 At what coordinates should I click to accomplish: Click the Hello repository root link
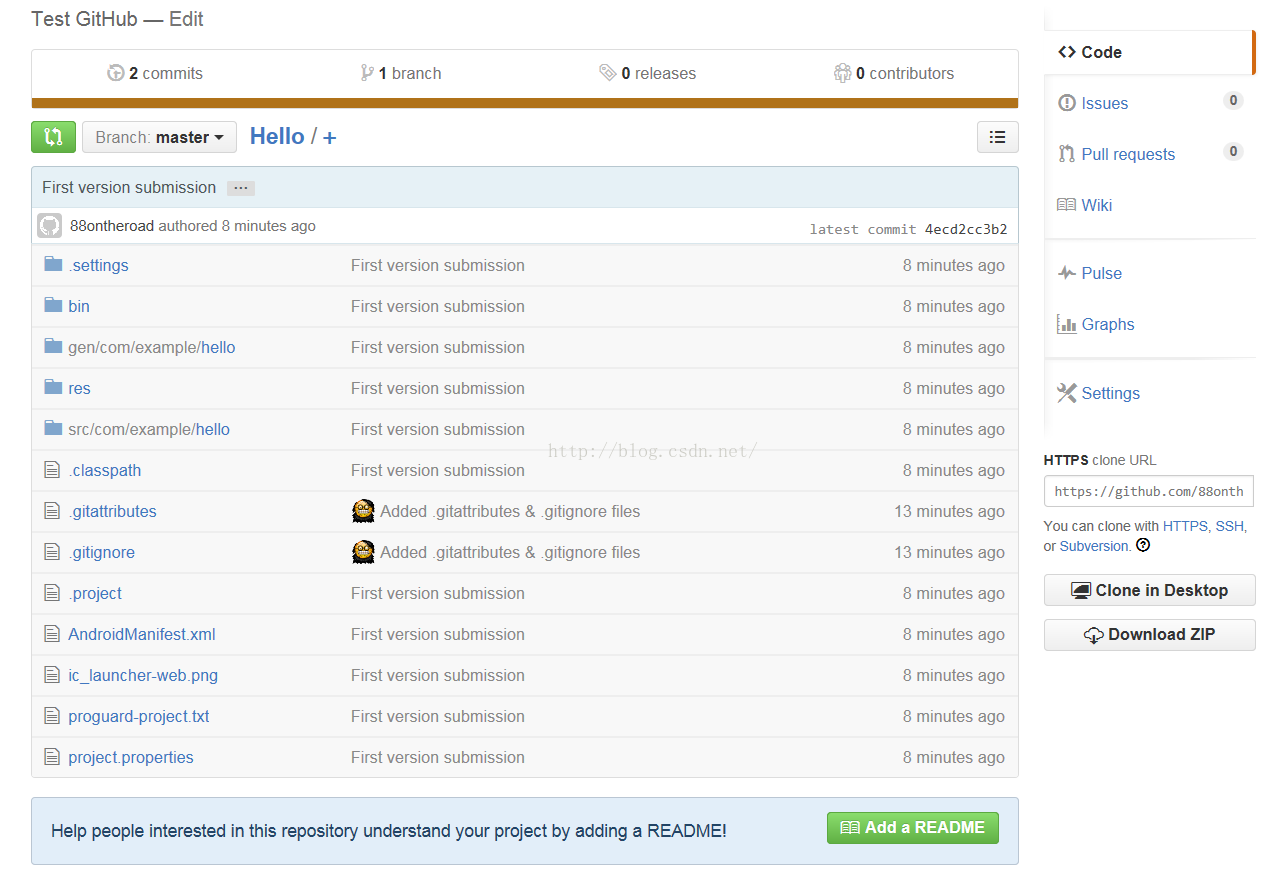[277, 136]
